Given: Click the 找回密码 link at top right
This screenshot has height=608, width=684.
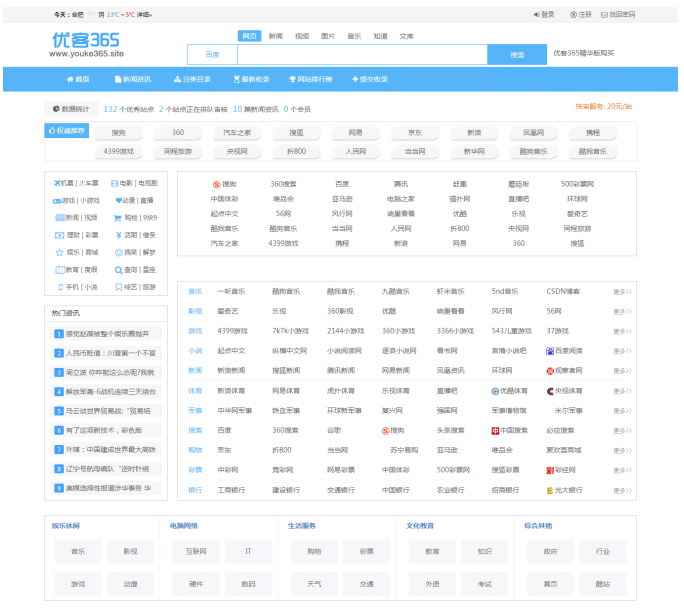Looking at the screenshot, I should pos(618,15).
